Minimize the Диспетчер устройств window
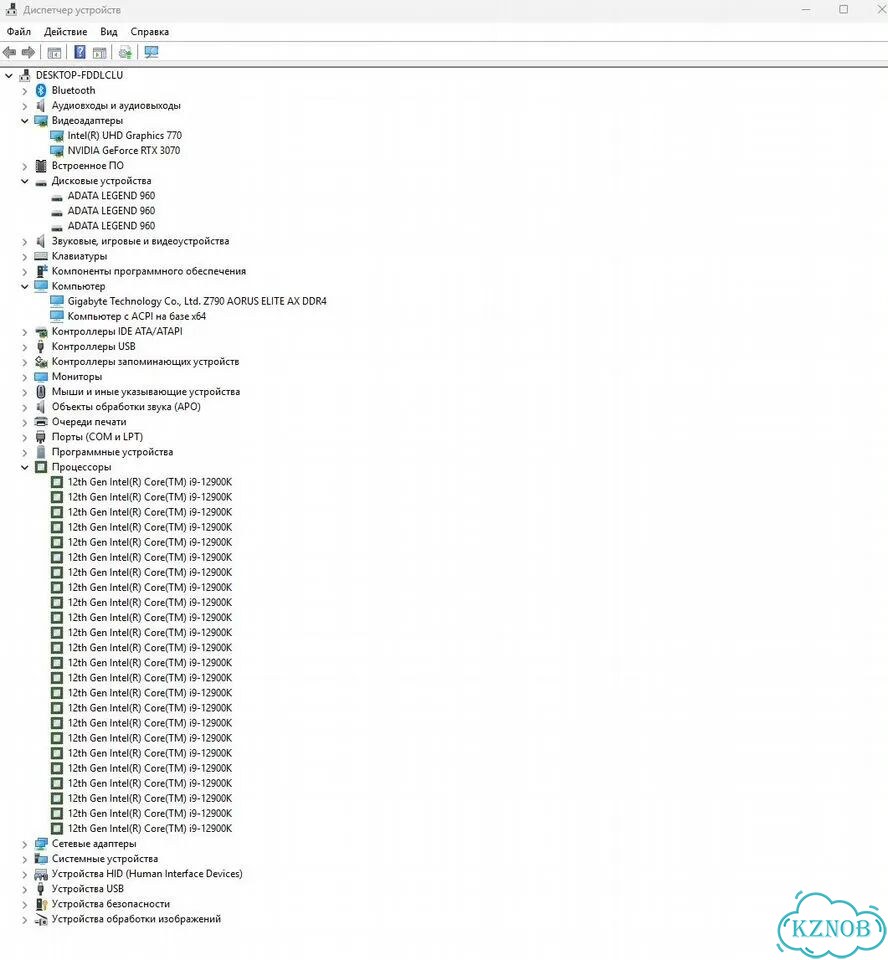 [806, 10]
